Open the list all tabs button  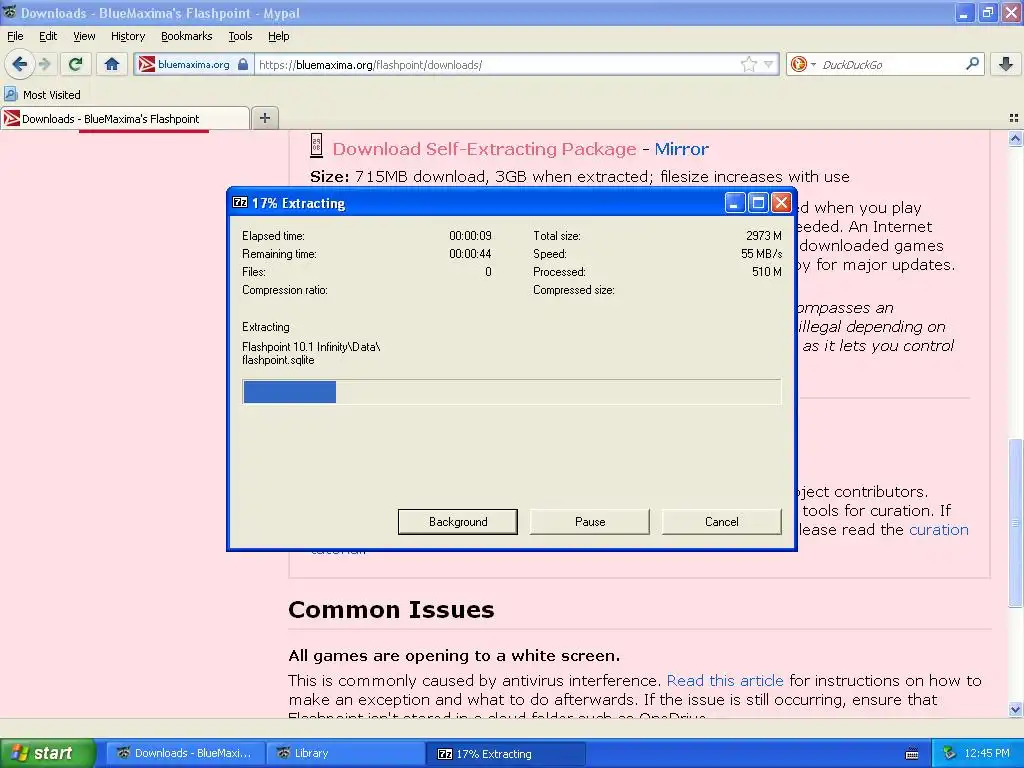[1014, 118]
